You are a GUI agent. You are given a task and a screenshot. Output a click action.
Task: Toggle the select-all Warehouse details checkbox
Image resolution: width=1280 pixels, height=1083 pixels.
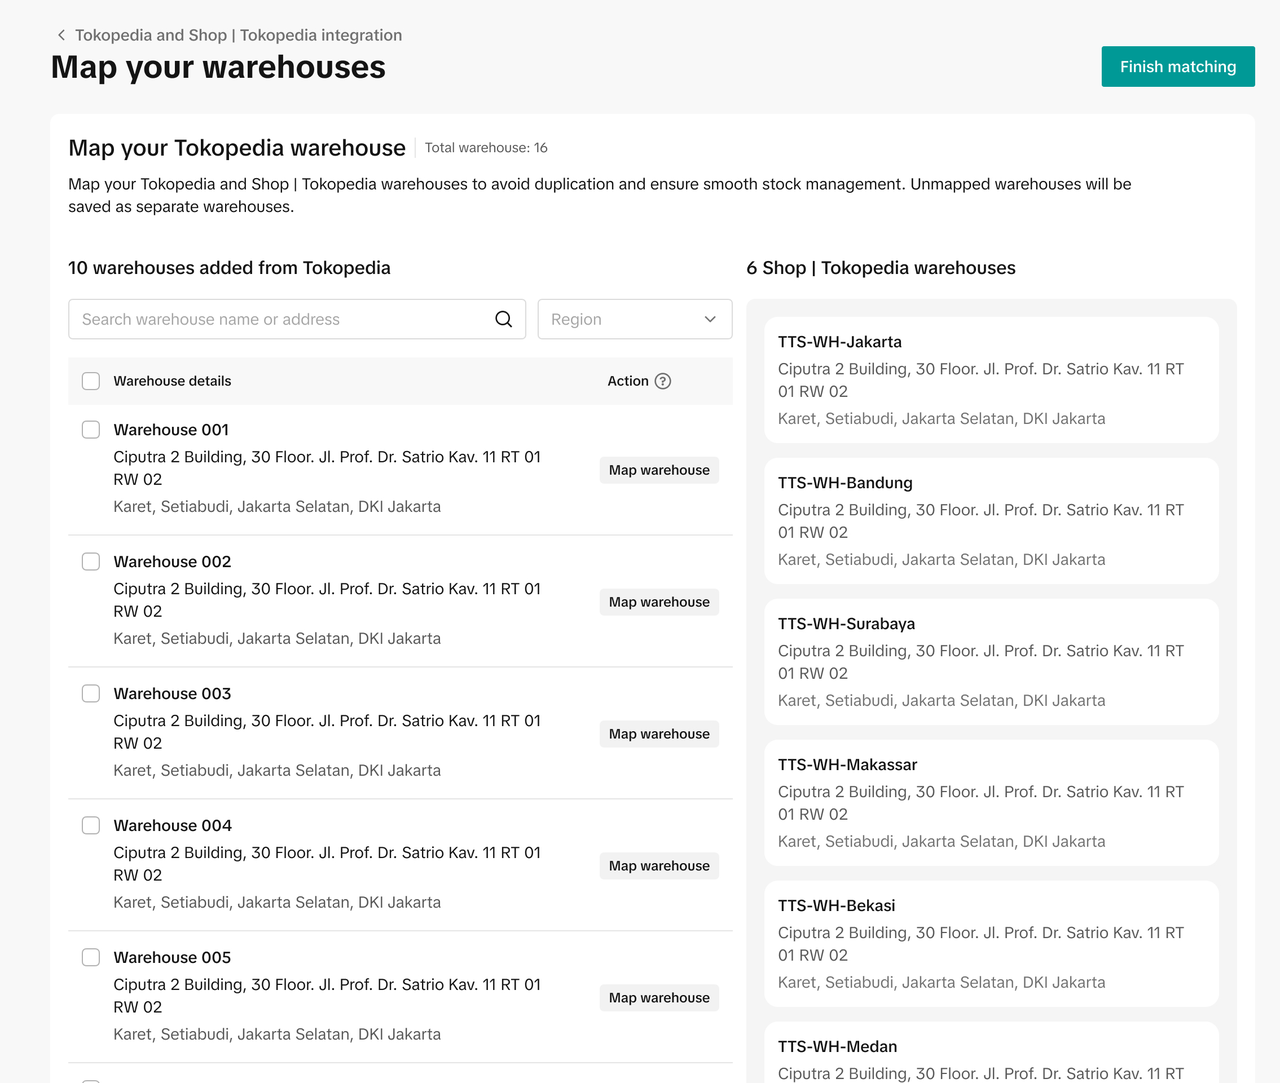(x=91, y=381)
